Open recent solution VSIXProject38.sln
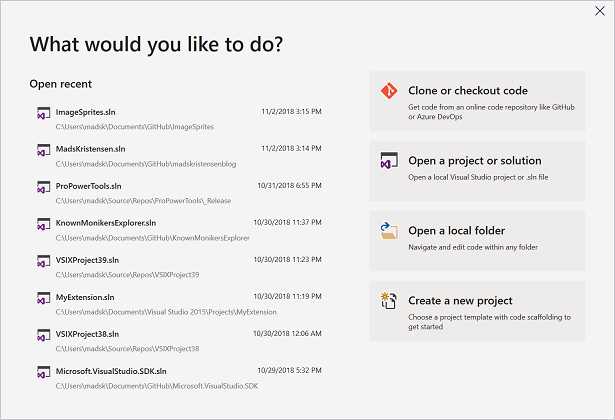The width and height of the screenshot is (615, 420). (179, 341)
